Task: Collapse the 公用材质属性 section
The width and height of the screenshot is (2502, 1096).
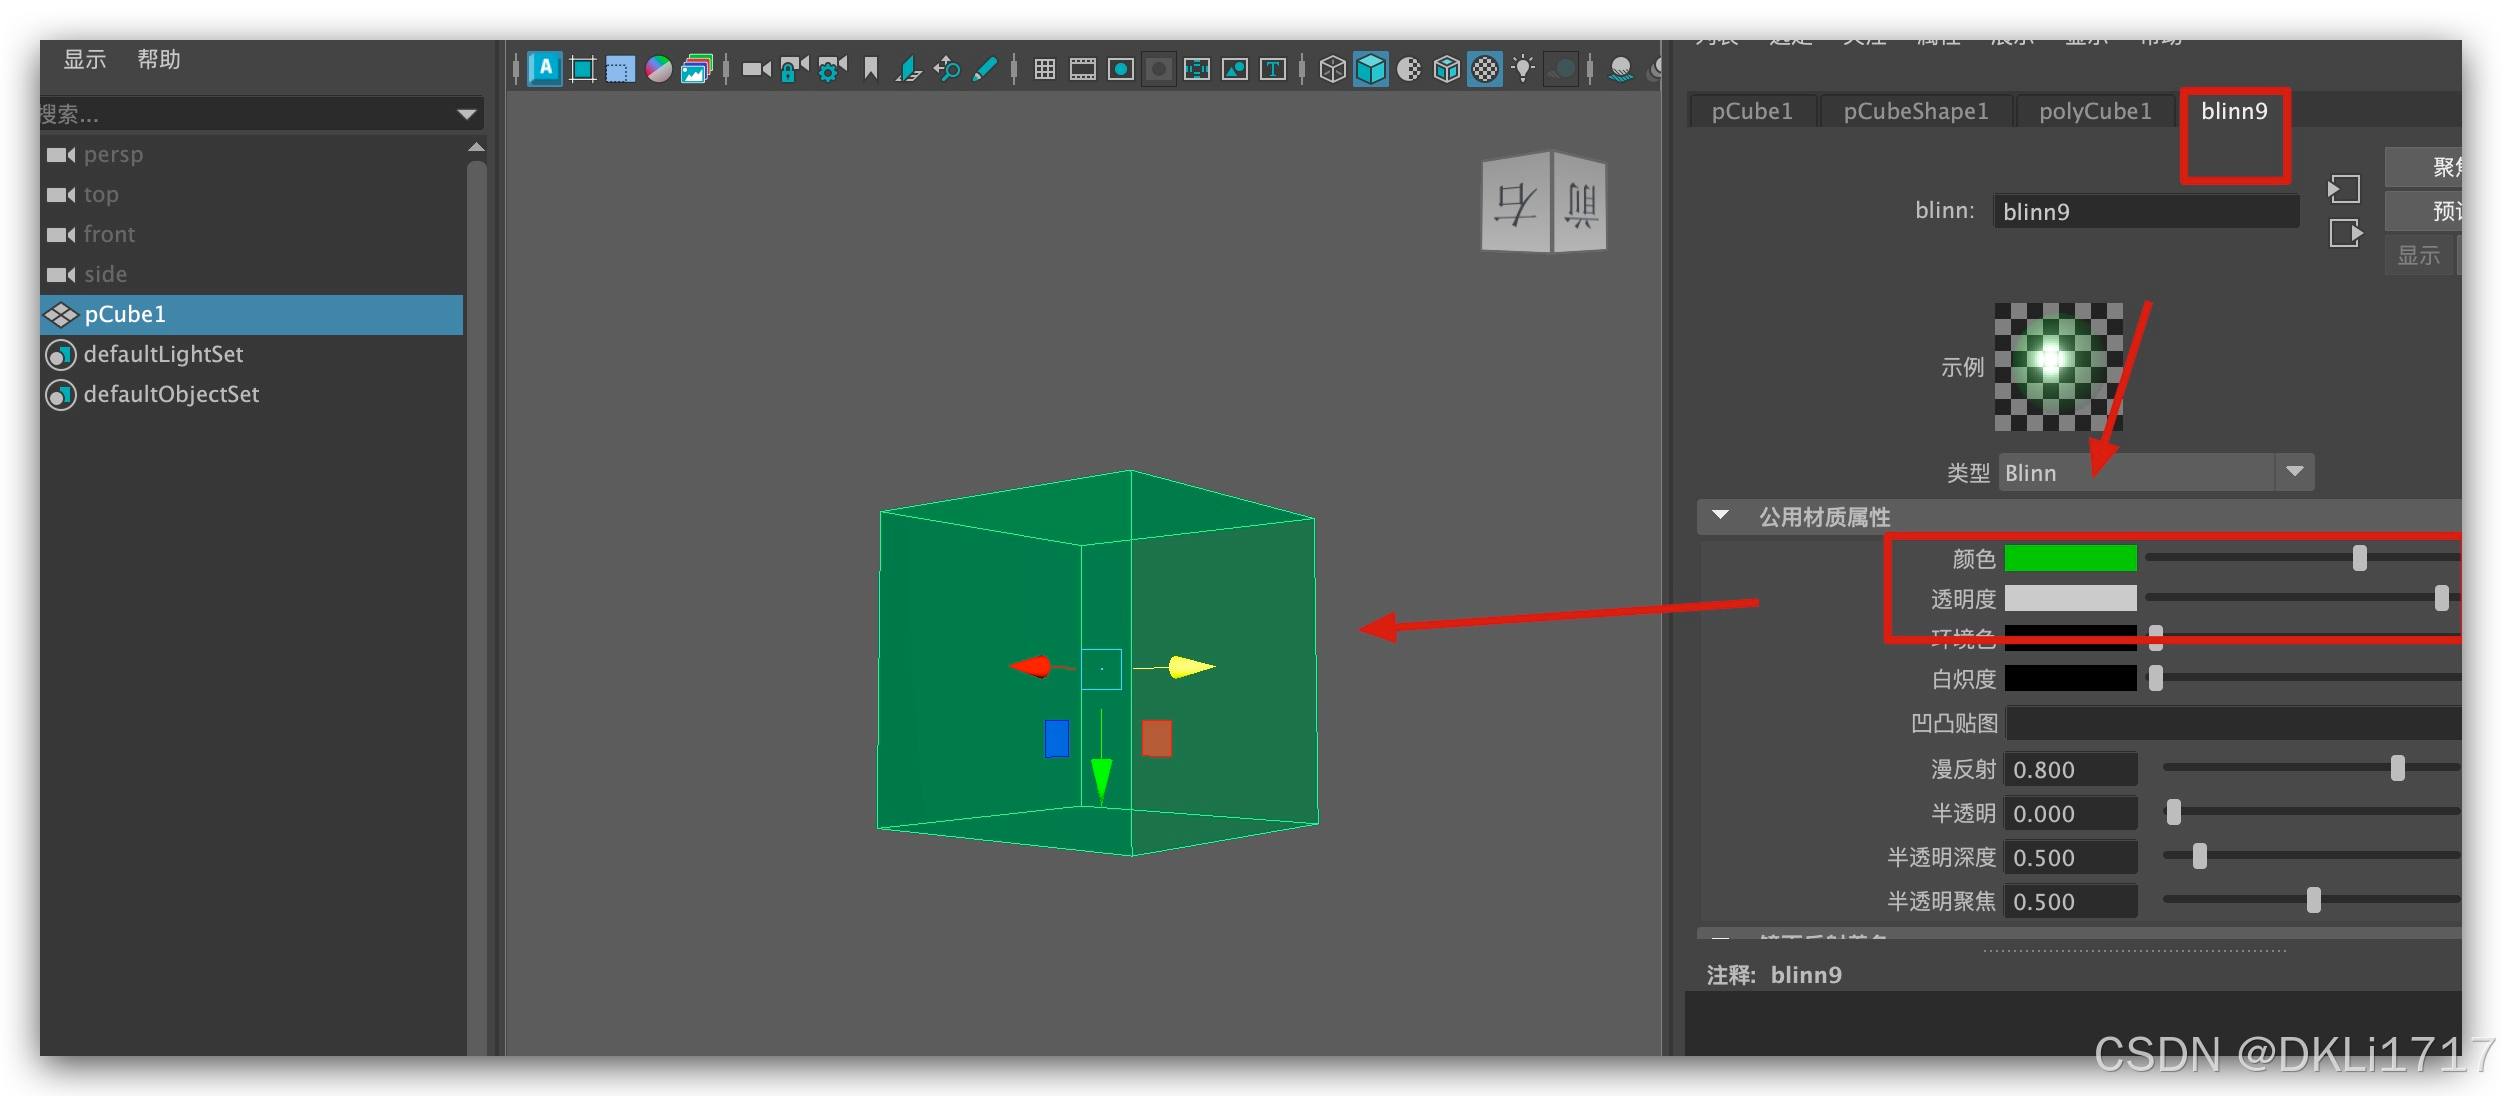Action: [x=1720, y=516]
